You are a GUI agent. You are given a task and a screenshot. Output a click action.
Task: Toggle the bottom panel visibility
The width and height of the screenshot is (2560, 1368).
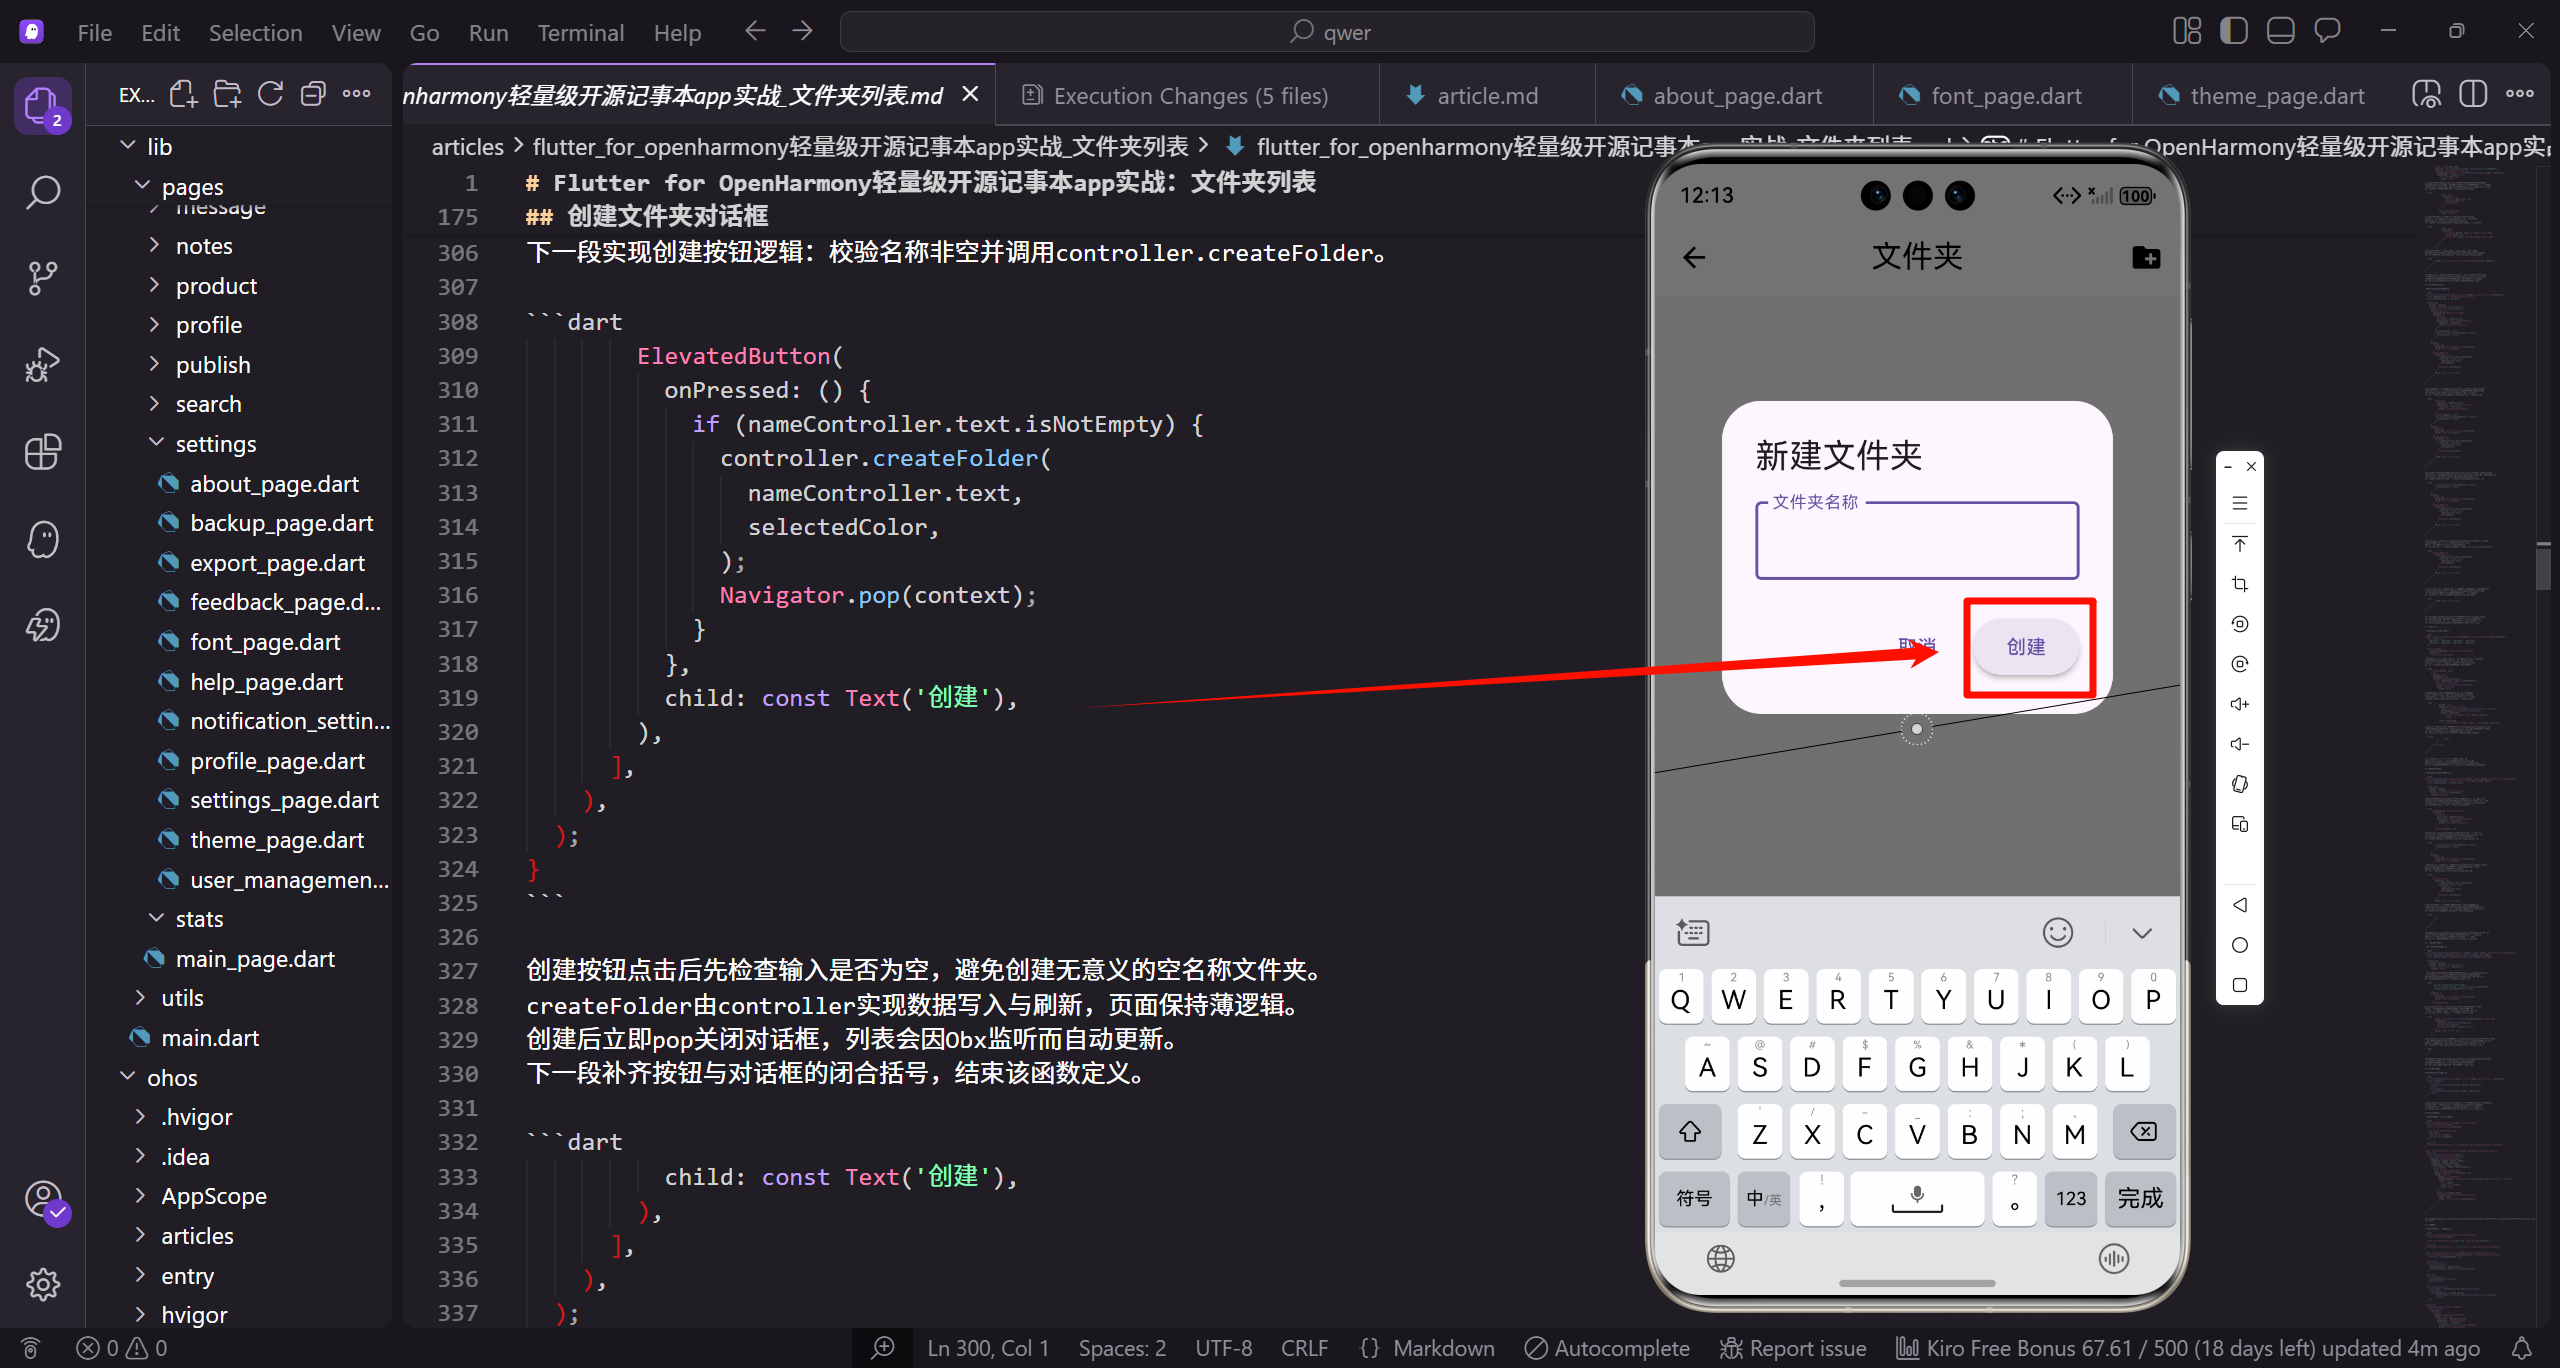coord(2281,32)
